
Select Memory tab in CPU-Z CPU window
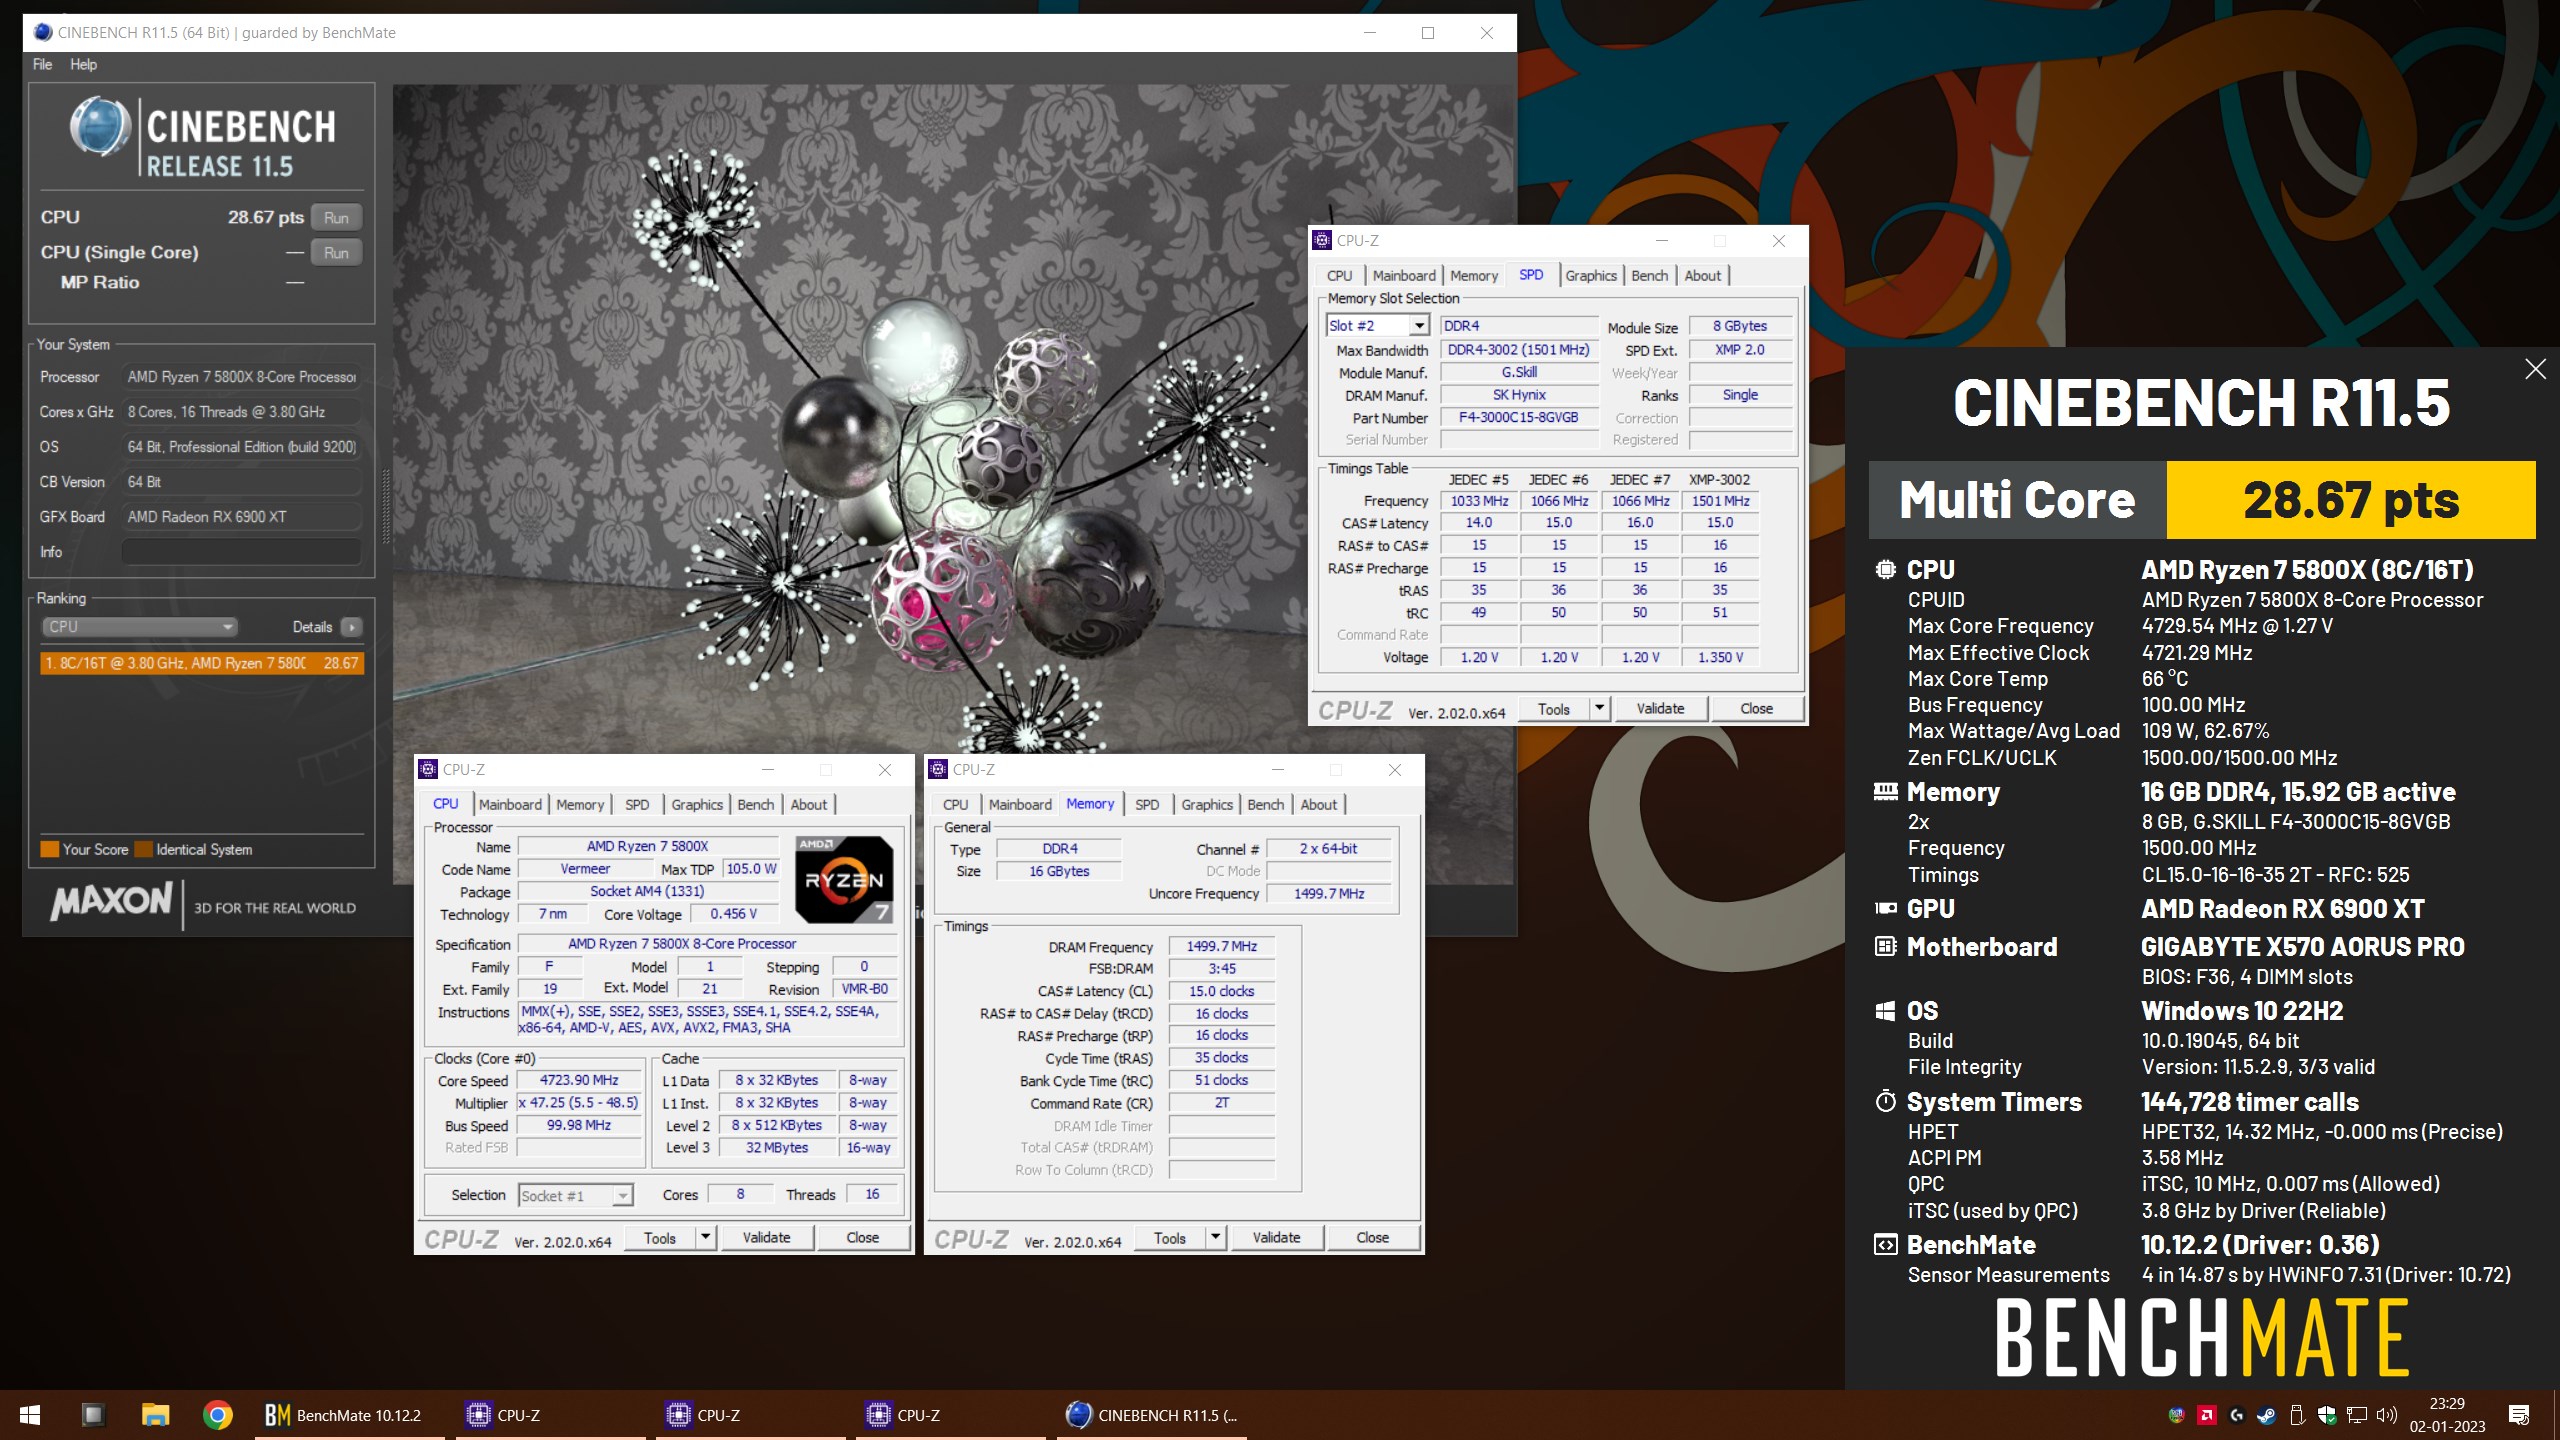coord(580,805)
